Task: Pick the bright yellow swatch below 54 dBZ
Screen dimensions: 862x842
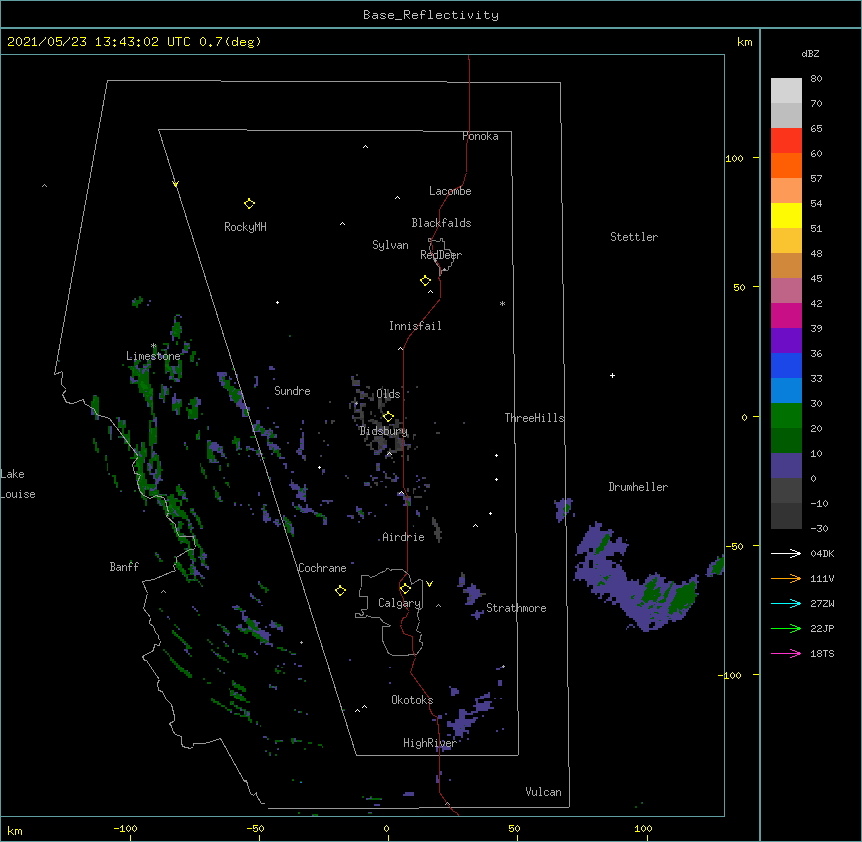Action: [786, 215]
